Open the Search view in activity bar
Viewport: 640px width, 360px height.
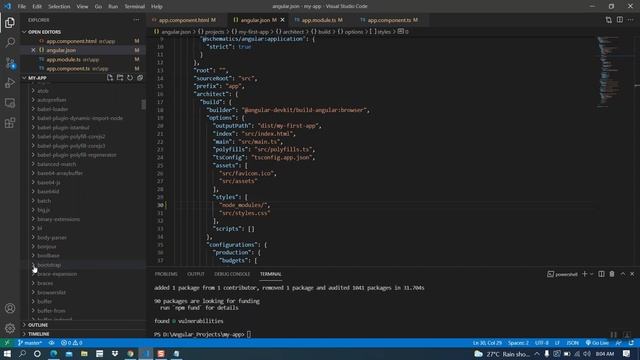tap(10, 42)
